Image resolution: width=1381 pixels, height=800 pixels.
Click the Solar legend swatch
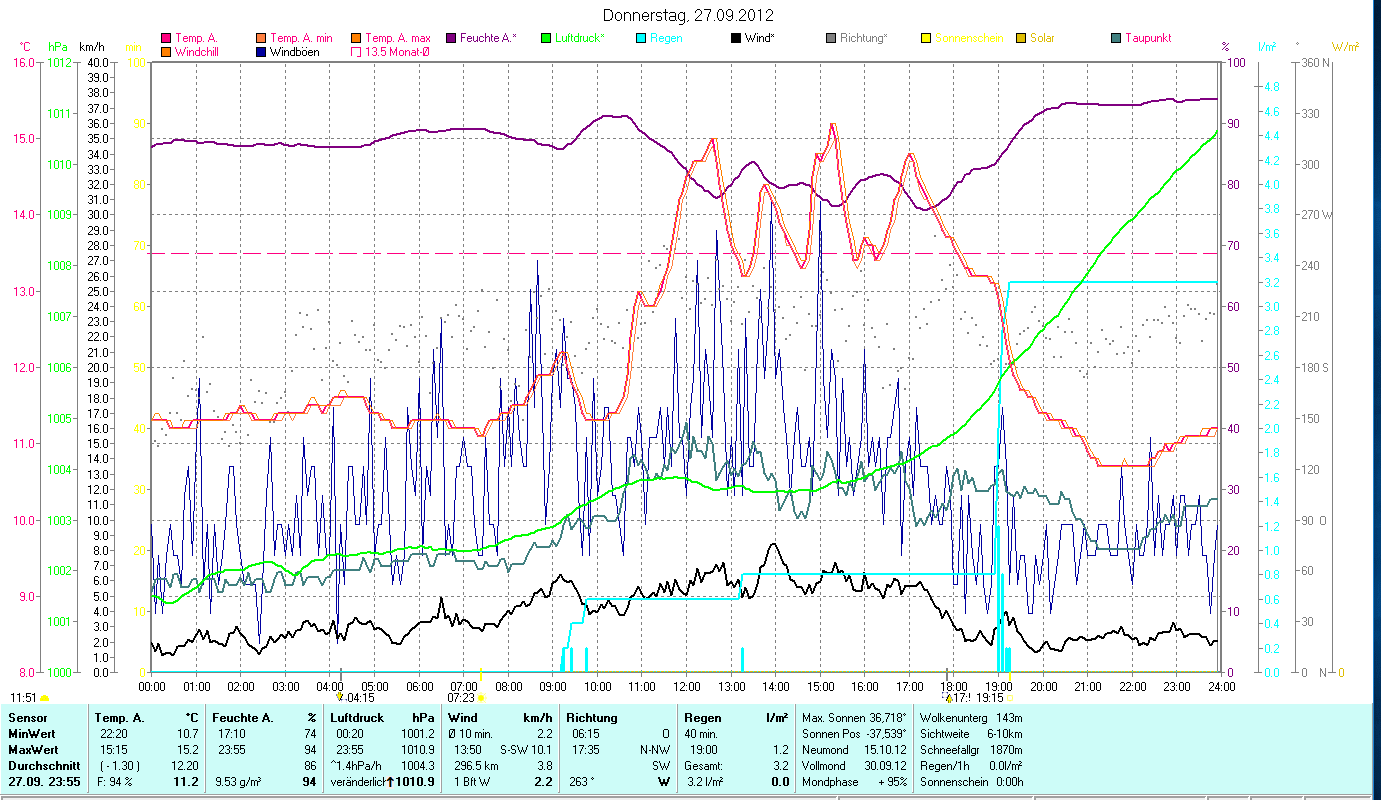click(1021, 38)
